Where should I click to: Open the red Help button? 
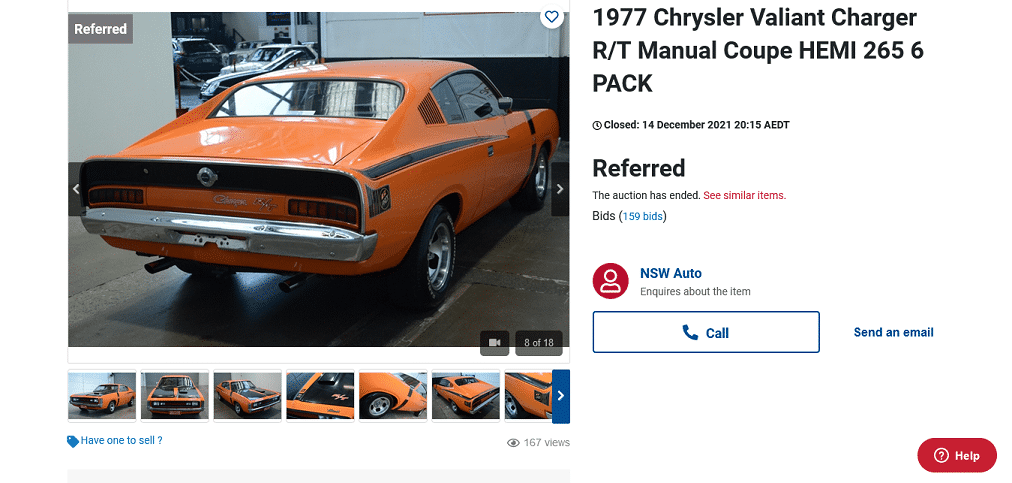pyautogui.click(x=957, y=455)
